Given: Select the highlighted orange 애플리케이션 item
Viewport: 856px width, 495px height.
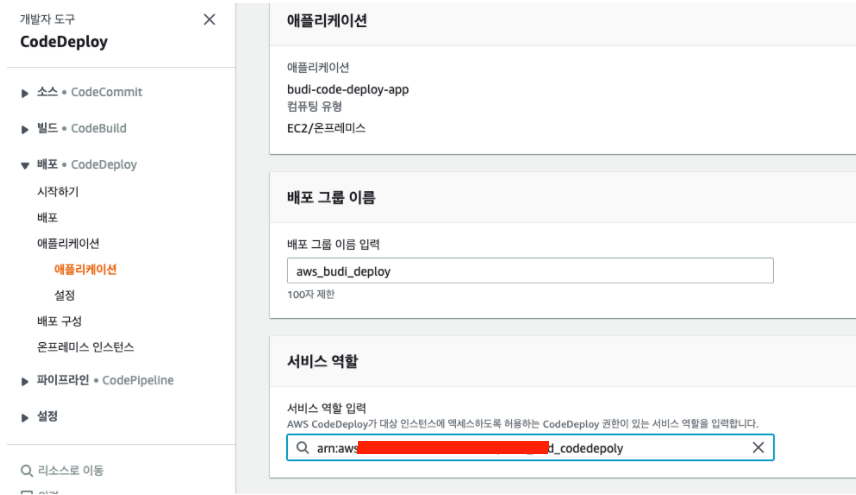Looking at the screenshot, I should (x=85, y=269).
